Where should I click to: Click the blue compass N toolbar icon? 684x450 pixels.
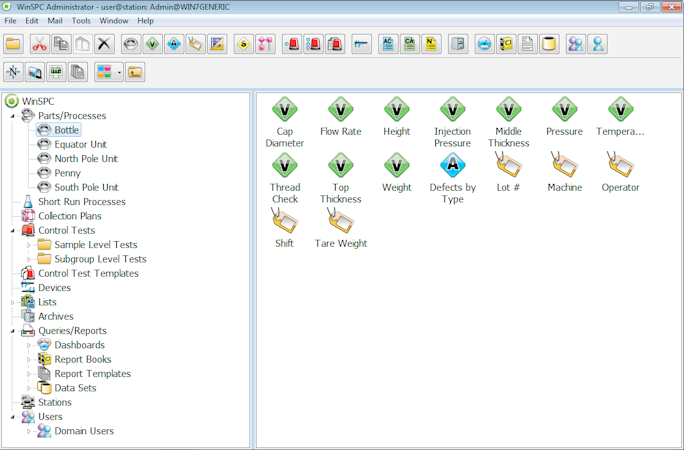pyautogui.click(x=14, y=72)
